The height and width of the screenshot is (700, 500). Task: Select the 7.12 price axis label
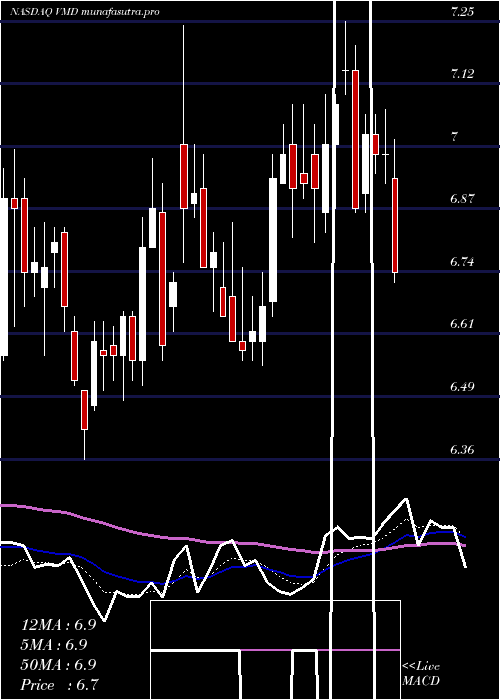point(462,74)
